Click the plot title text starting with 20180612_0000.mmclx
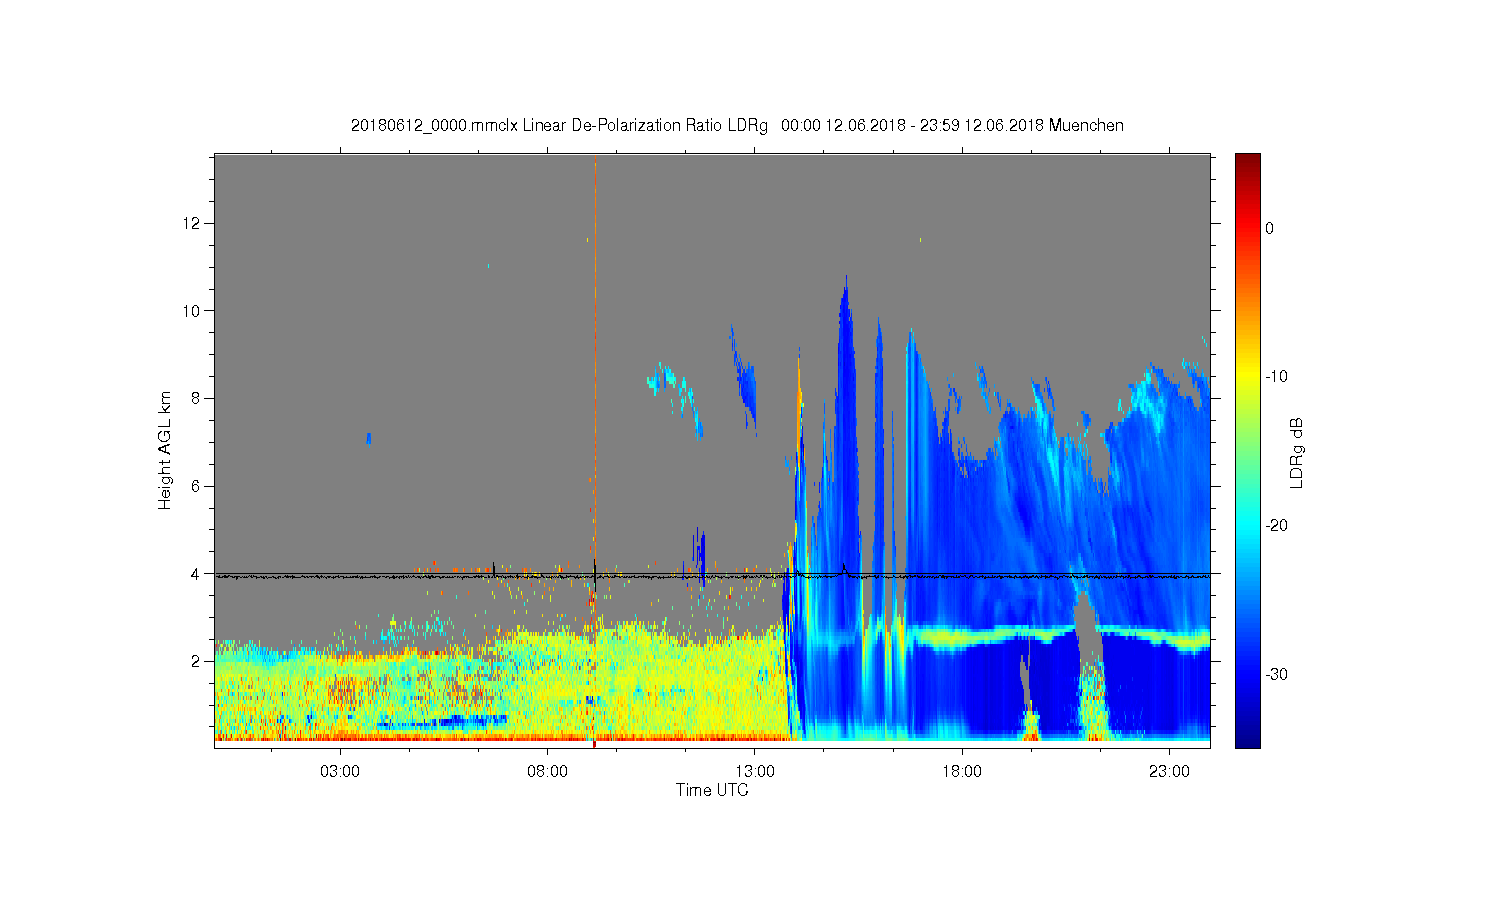 coord(737,126)
